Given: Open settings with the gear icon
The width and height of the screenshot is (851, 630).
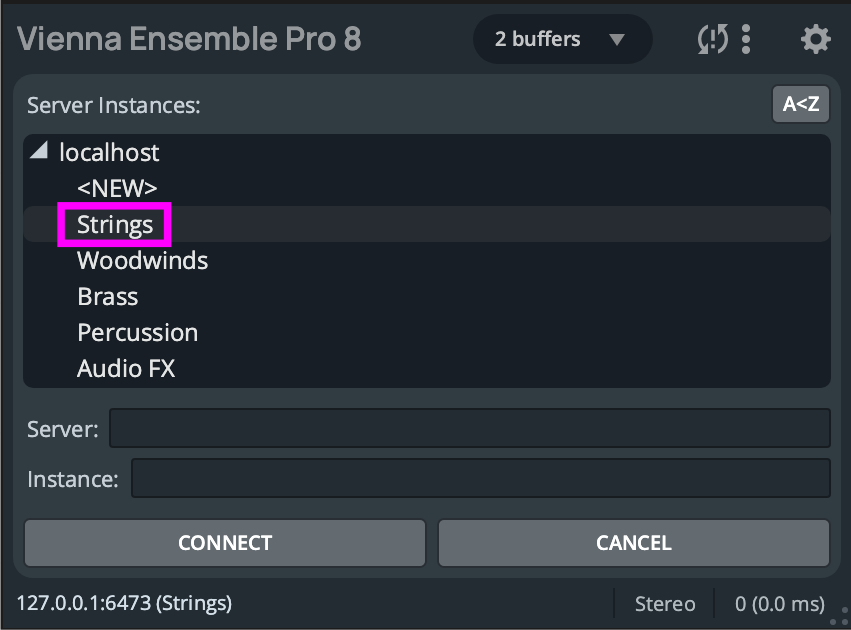Looking at the screenshot, I should pos(815,40).
